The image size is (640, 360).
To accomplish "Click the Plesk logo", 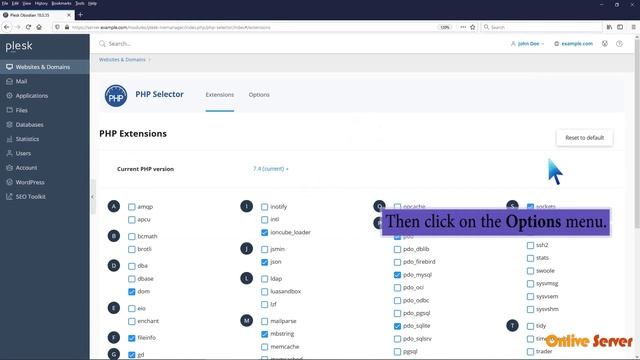I will tap(19, 46).
